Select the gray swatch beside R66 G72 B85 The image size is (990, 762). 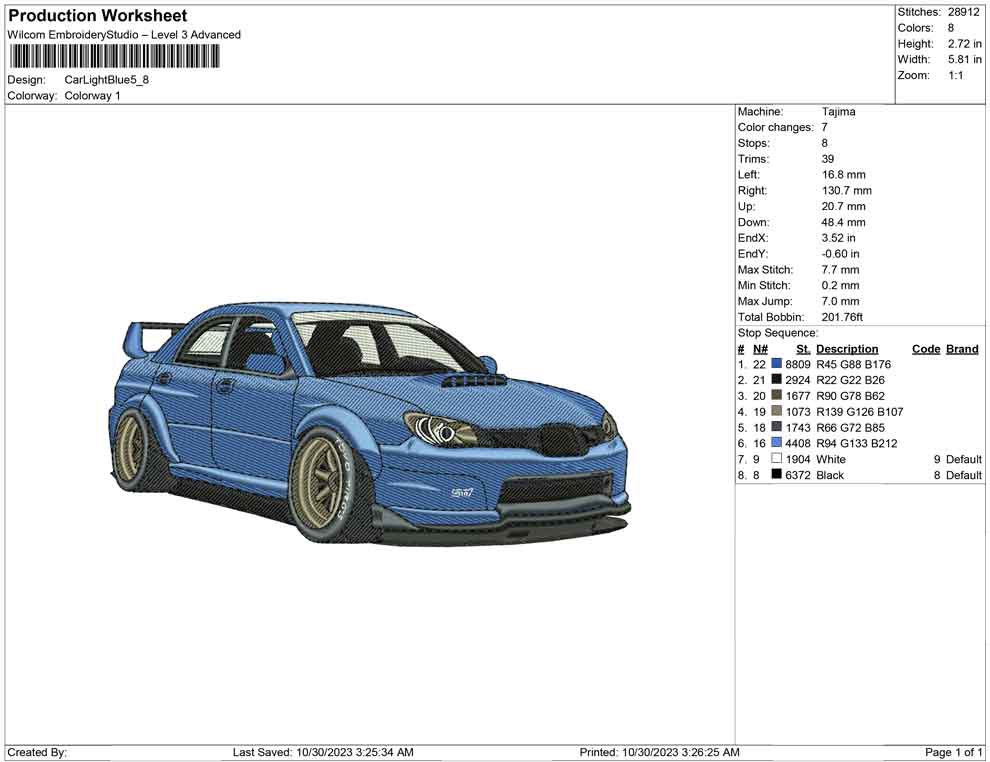pos(777,428)
